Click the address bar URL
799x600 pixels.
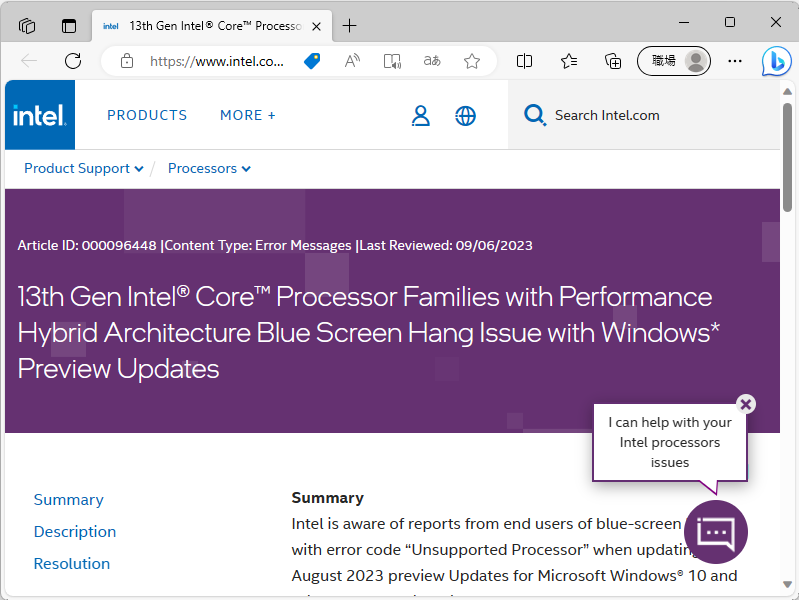[217, 62]
